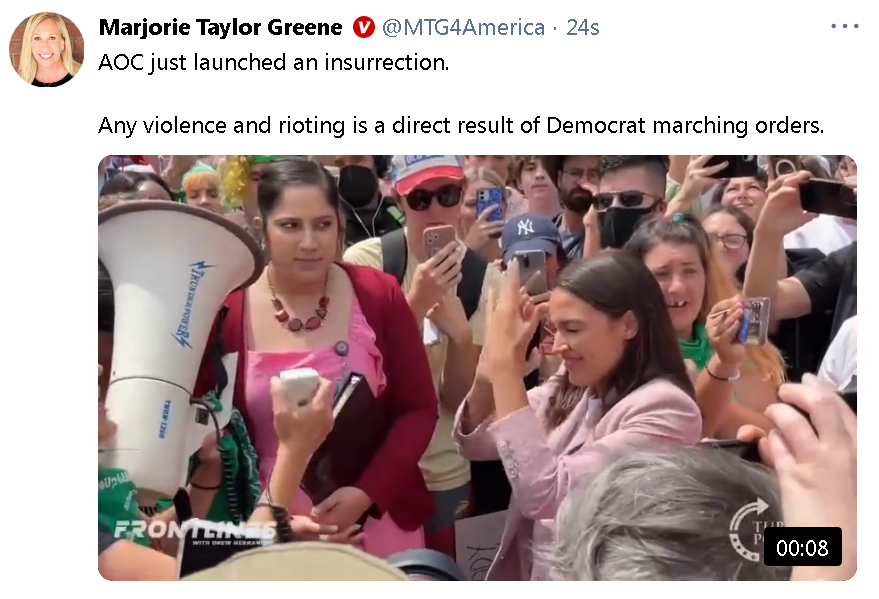Open Marjorie Taylor Greene's profile avatar

[x=47, y=50]
